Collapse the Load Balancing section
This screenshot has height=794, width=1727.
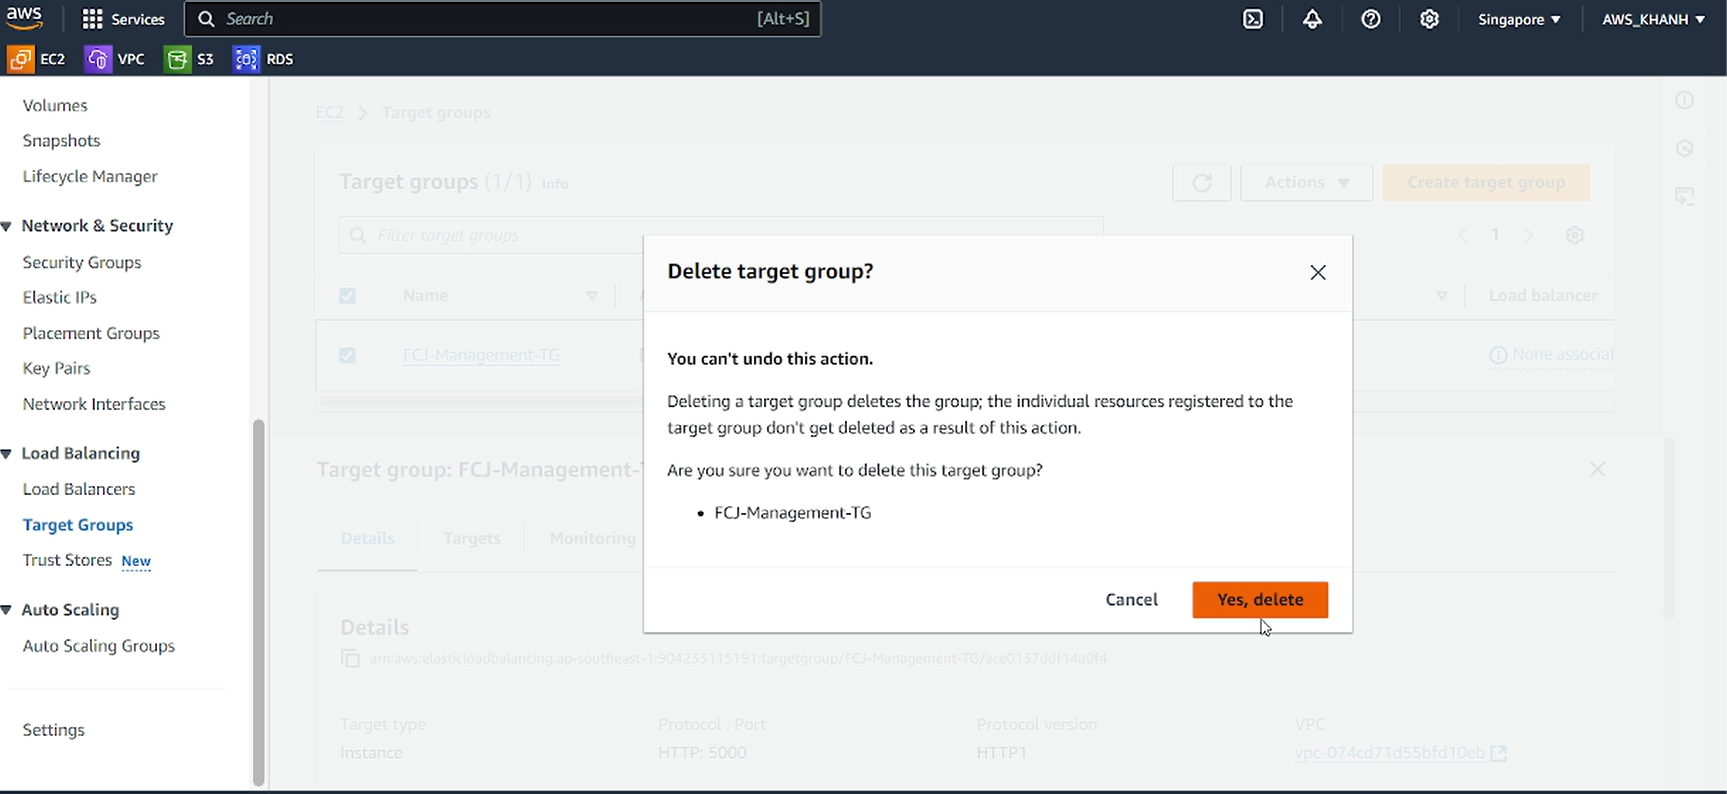coord(7,454)
